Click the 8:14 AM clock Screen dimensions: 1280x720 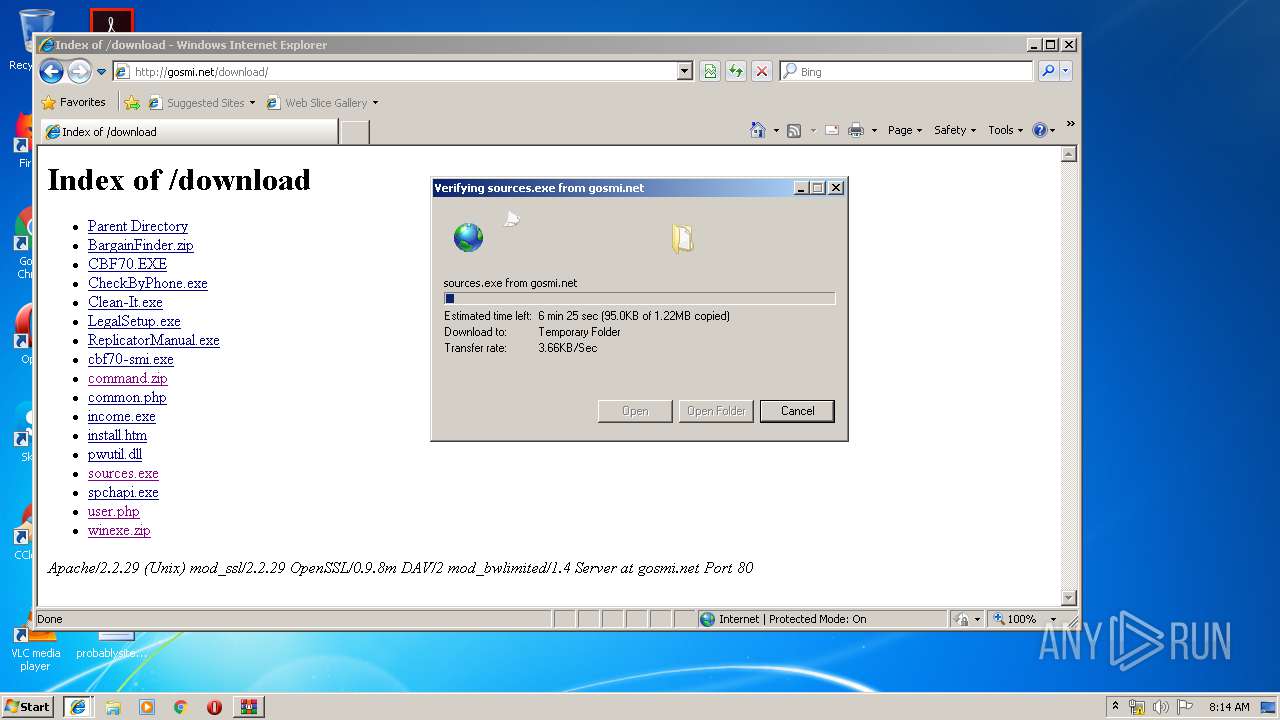[1229, 707]
